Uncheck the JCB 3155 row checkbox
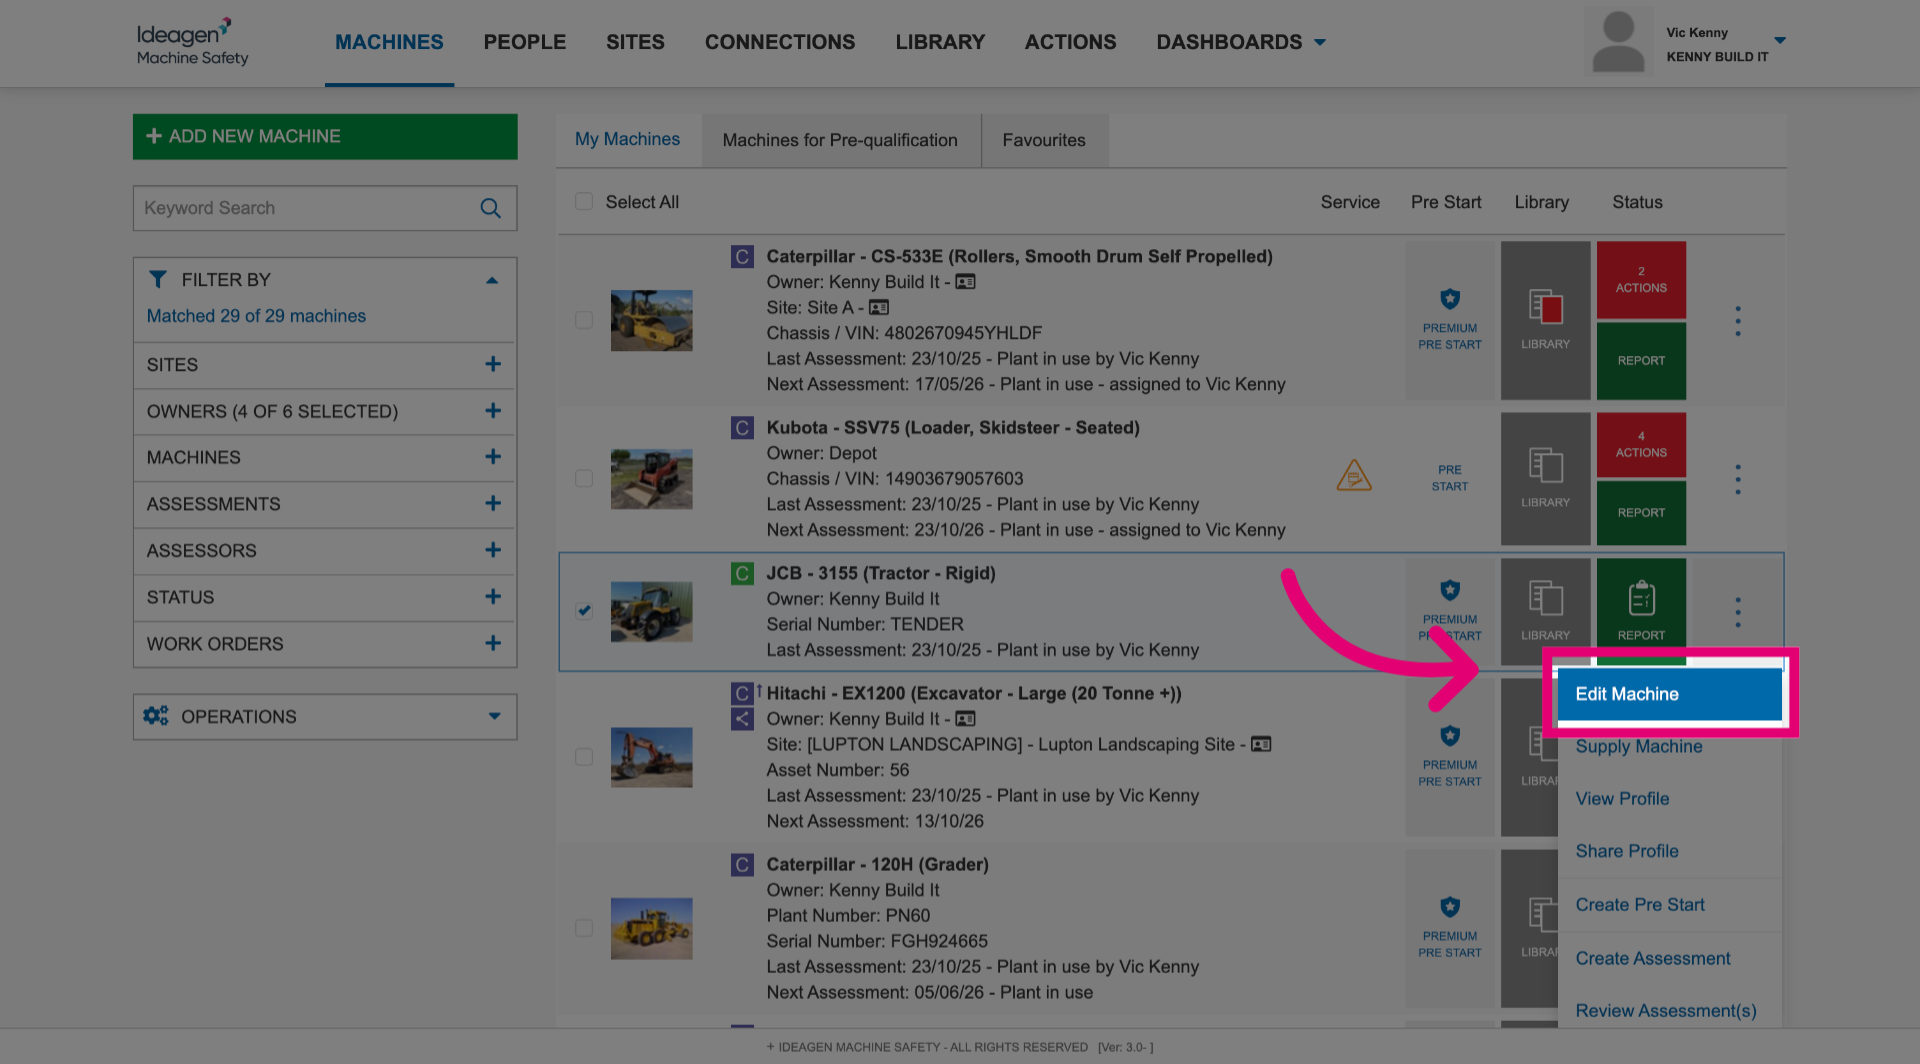 point(584,610)
